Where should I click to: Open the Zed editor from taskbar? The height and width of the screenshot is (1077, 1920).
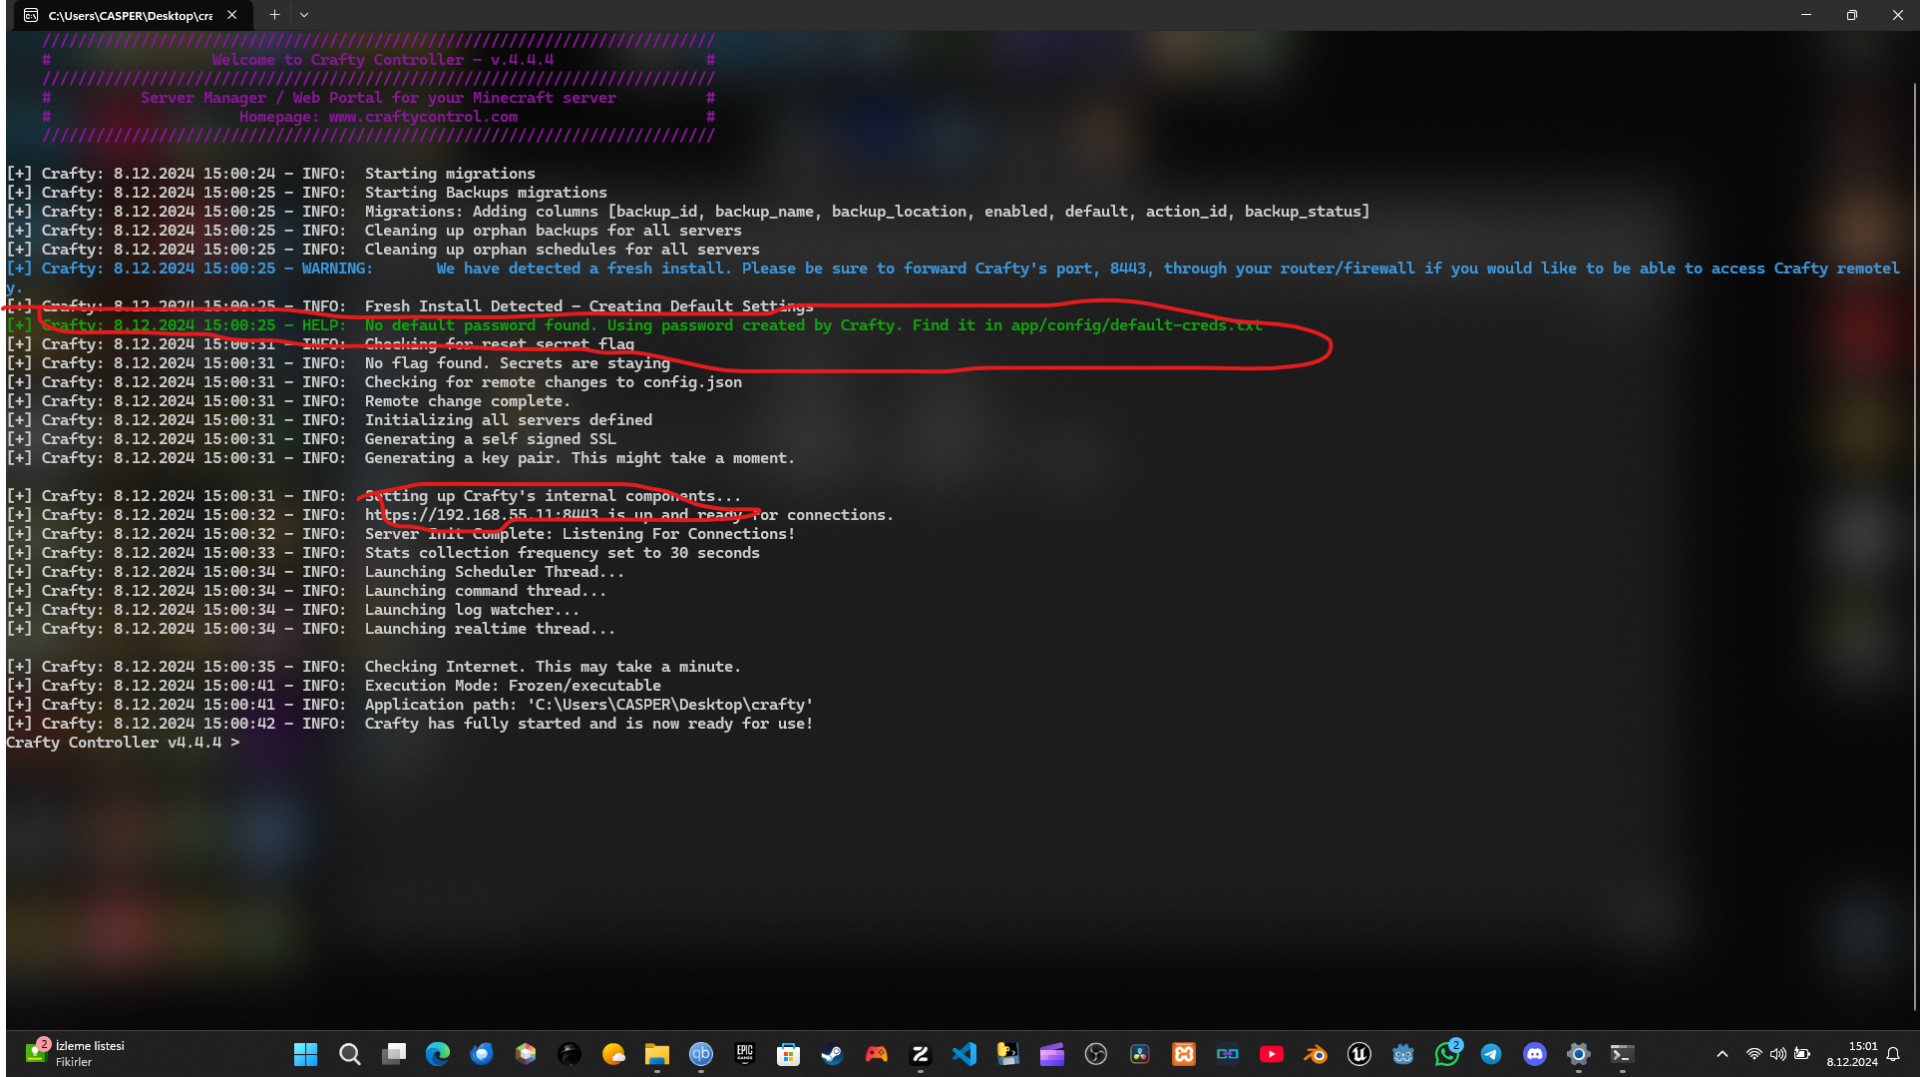[920, 1054]
